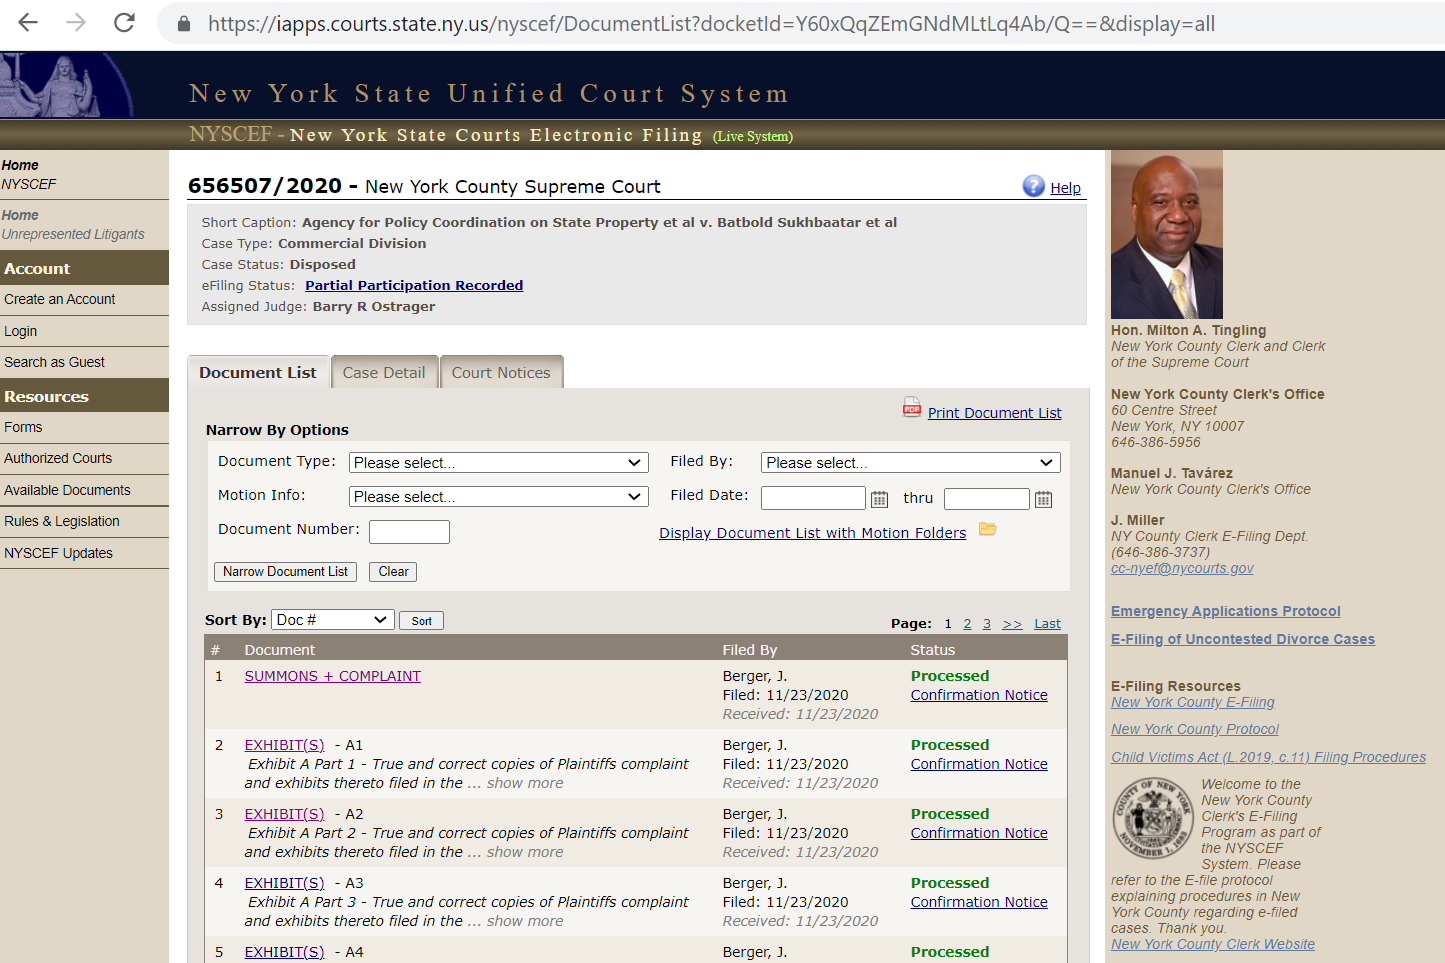Click the Motion Folders folder icon

[987, 529]
